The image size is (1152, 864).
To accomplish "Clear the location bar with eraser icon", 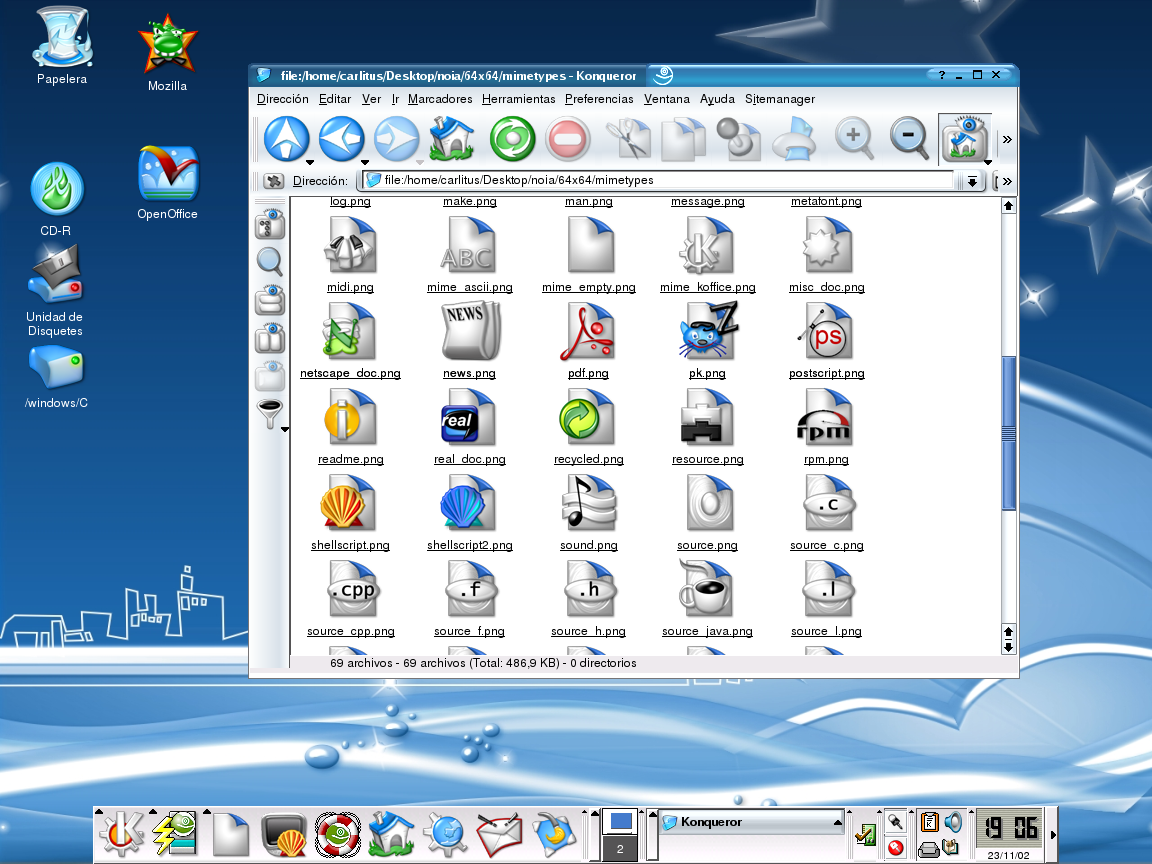I will [x=273, y=181].
